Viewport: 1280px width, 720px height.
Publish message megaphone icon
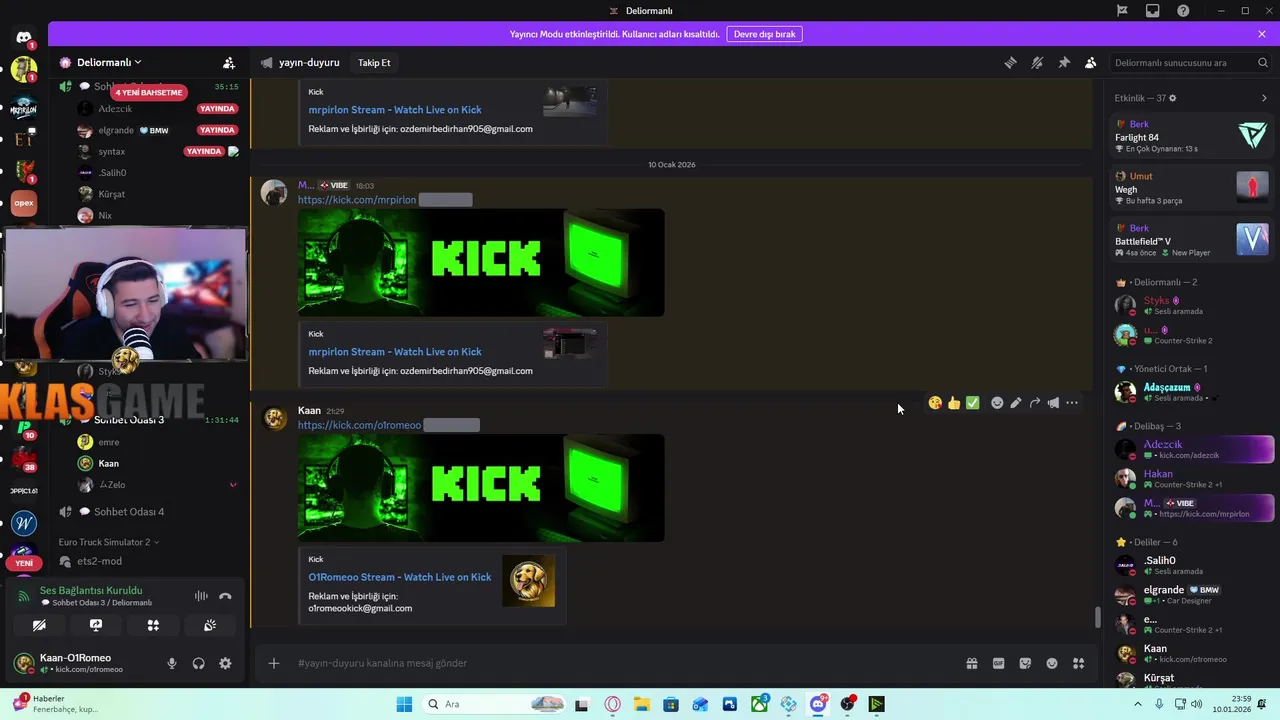[x=1053, y=403]
